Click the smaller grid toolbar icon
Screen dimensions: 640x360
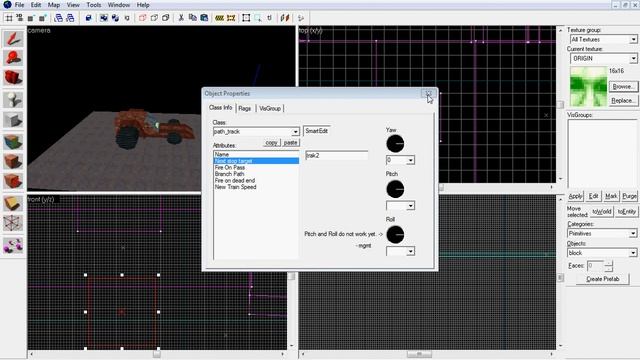click(31, 18)
